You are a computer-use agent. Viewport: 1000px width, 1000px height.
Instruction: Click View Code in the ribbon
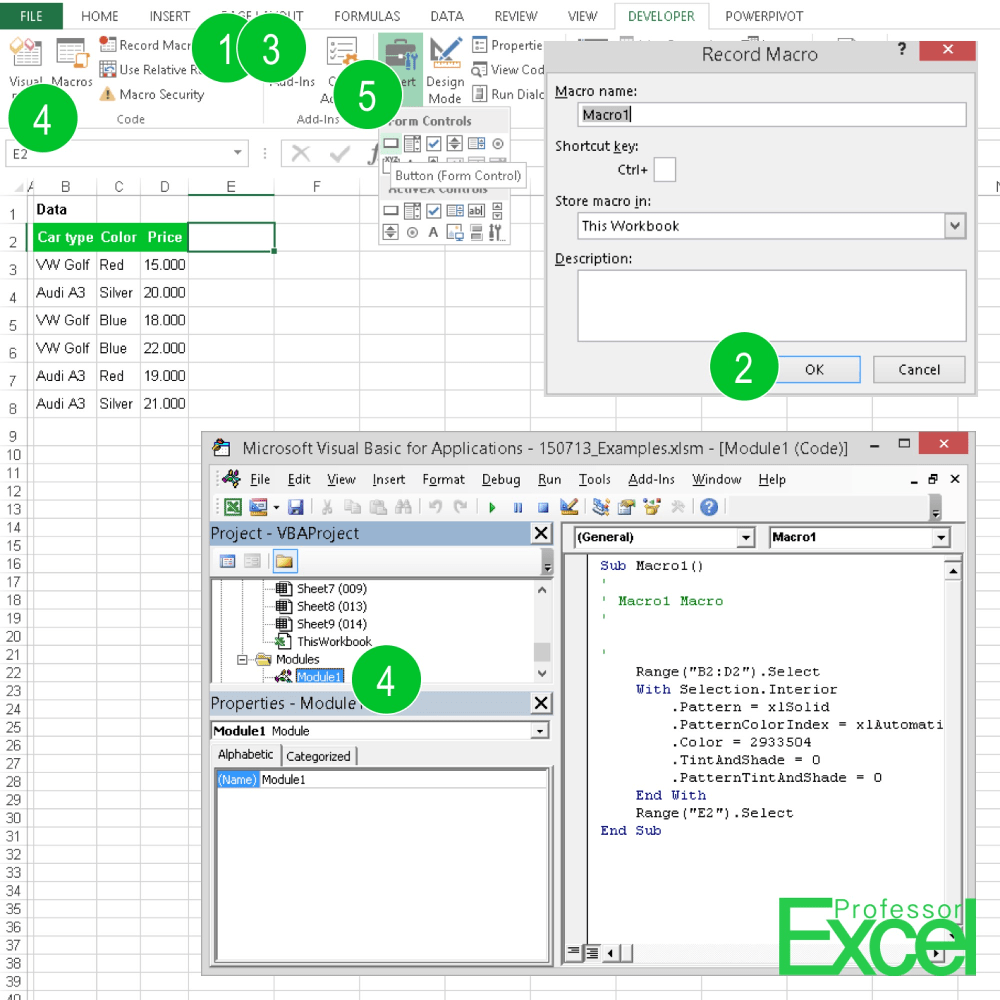click(x=508, y=70)
